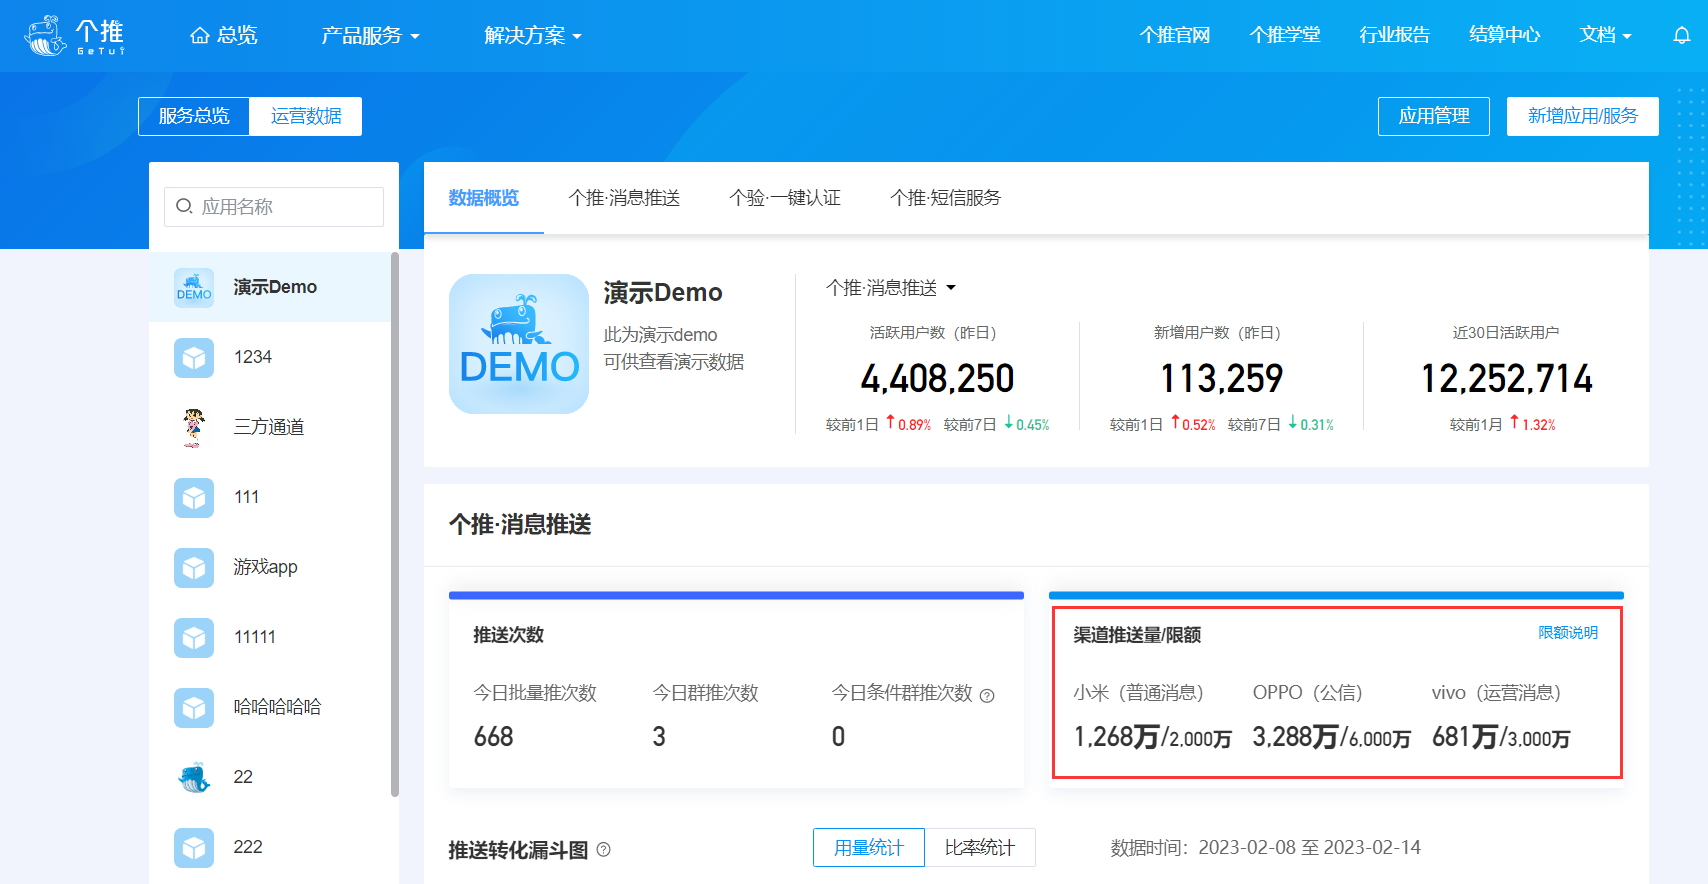Select the 个验·一键认证 tab
Screen dimensions: 1708x884
click(x=785, y=198)
